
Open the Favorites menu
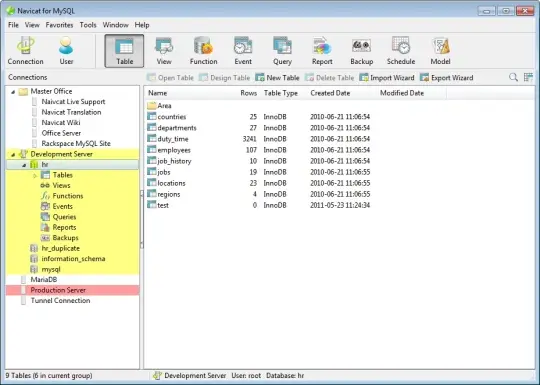pos(59,25)
